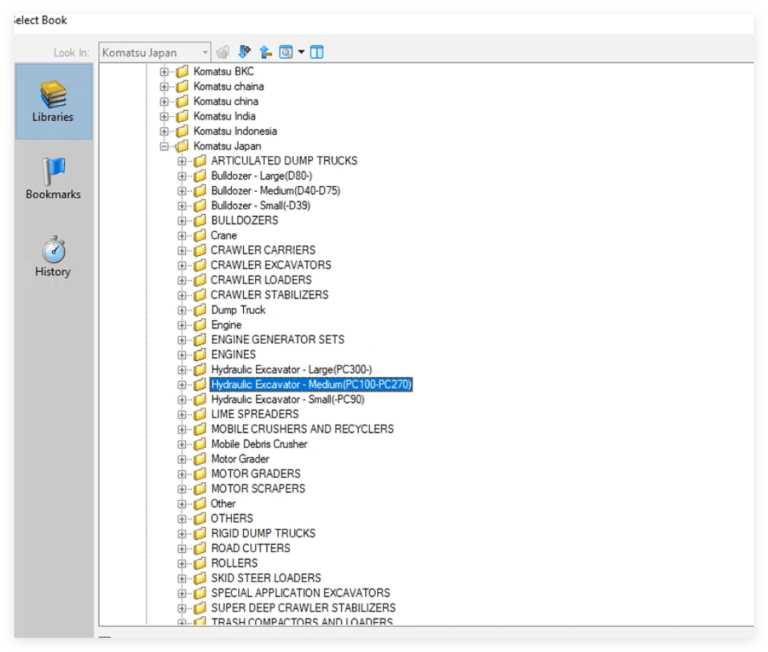Select SPECIAL APPLICATION EXCAVATORS entry
768x652 pixels.
(300, 593)
